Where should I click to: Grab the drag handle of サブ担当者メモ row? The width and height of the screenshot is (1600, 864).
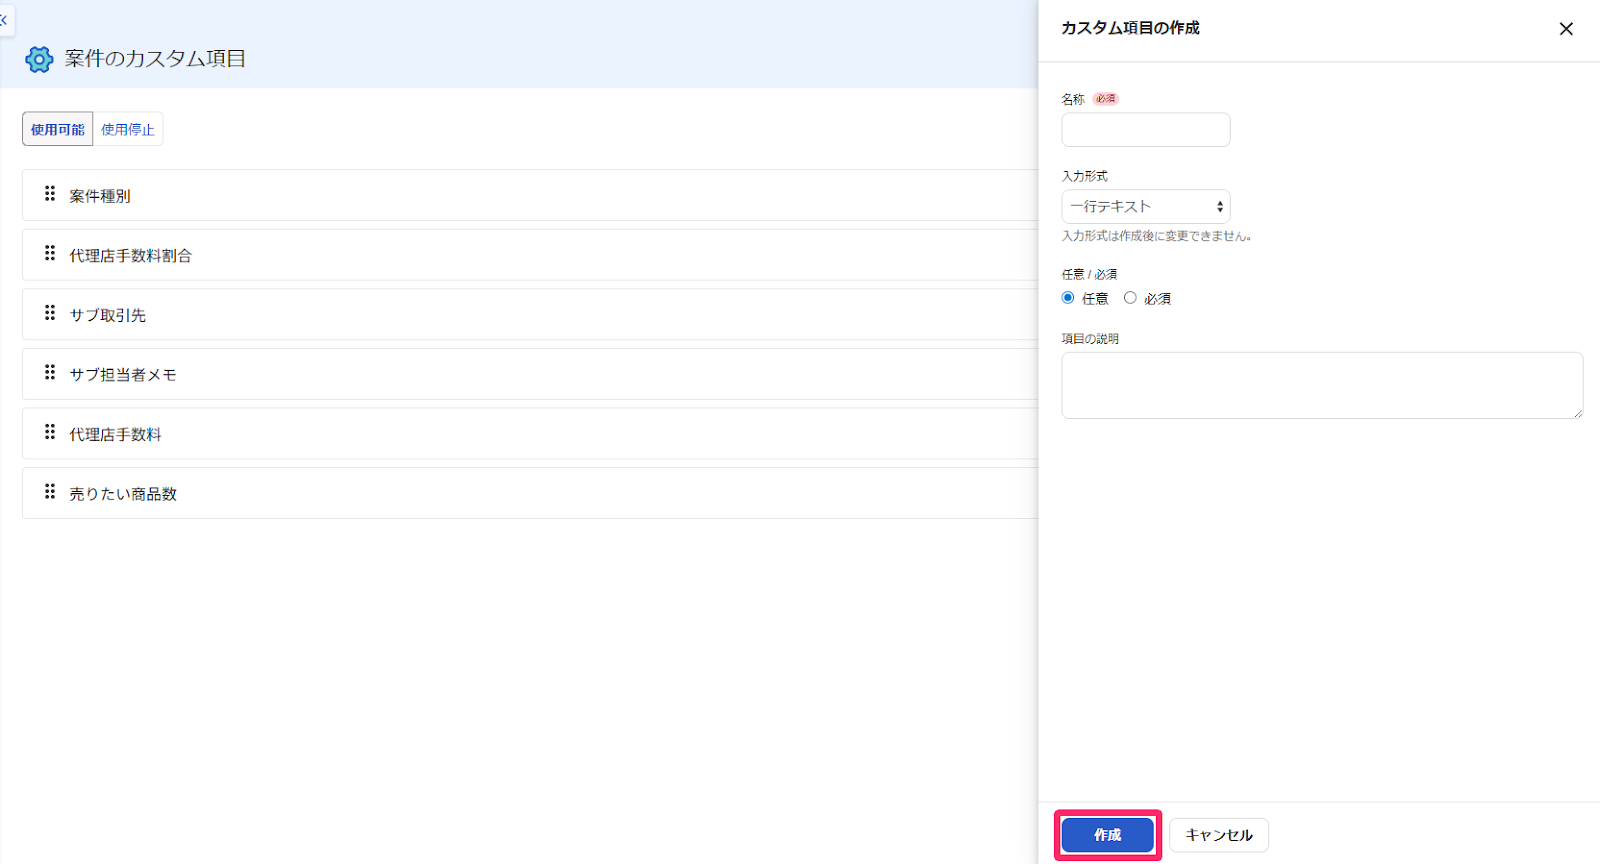tap(50, 373)
